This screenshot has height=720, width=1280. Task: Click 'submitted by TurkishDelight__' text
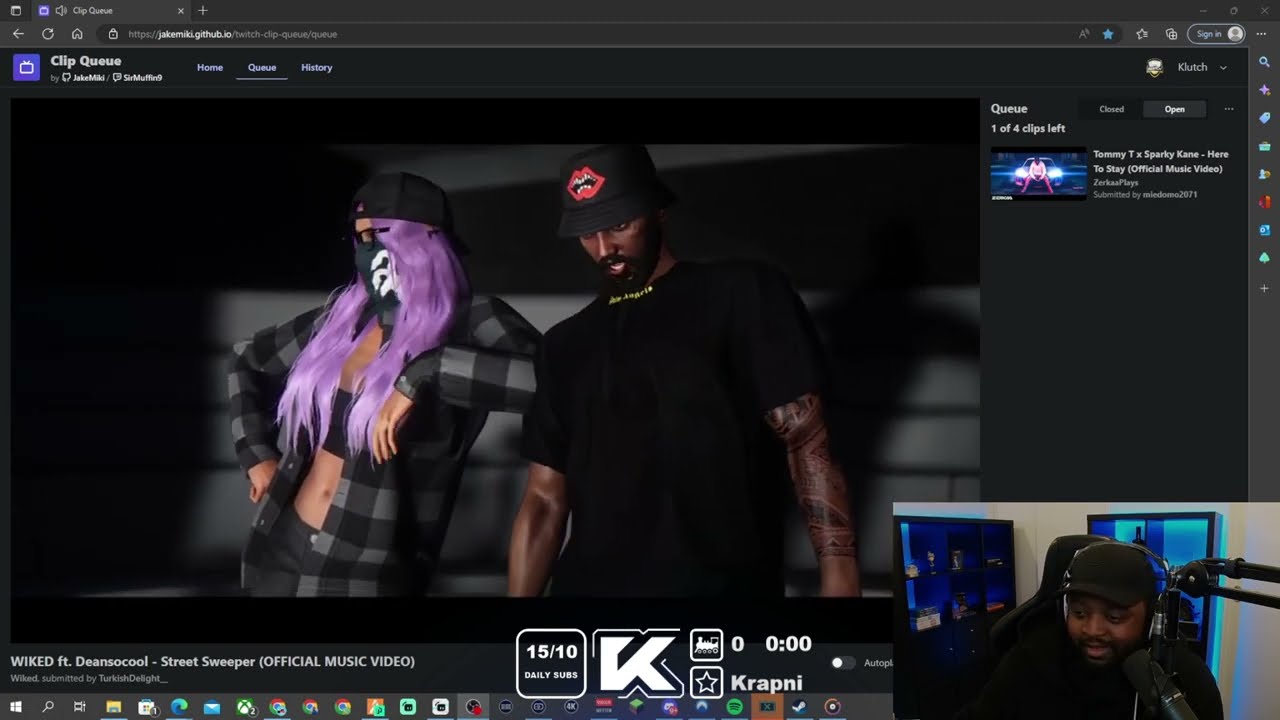(105, 678)
